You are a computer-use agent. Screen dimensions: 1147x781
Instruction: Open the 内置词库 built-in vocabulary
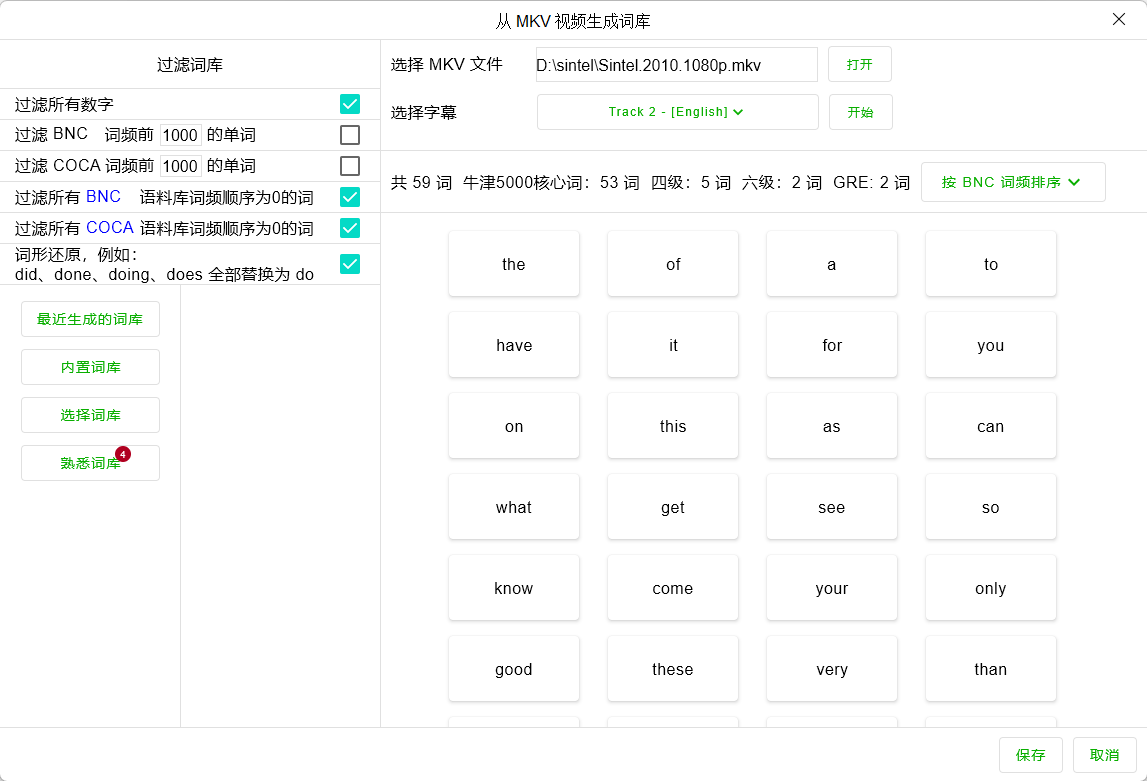(90, 367)
